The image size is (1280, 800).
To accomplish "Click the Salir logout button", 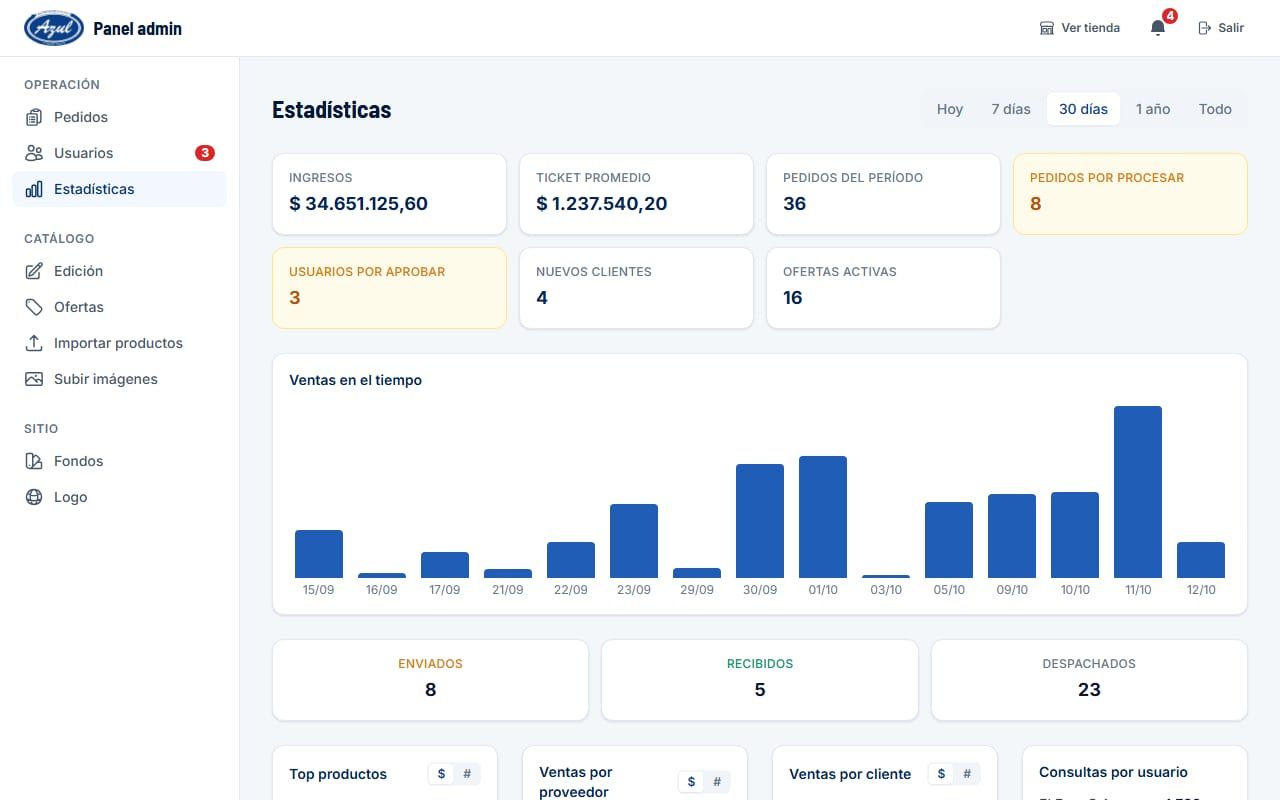I will (x=1221, y=28).
